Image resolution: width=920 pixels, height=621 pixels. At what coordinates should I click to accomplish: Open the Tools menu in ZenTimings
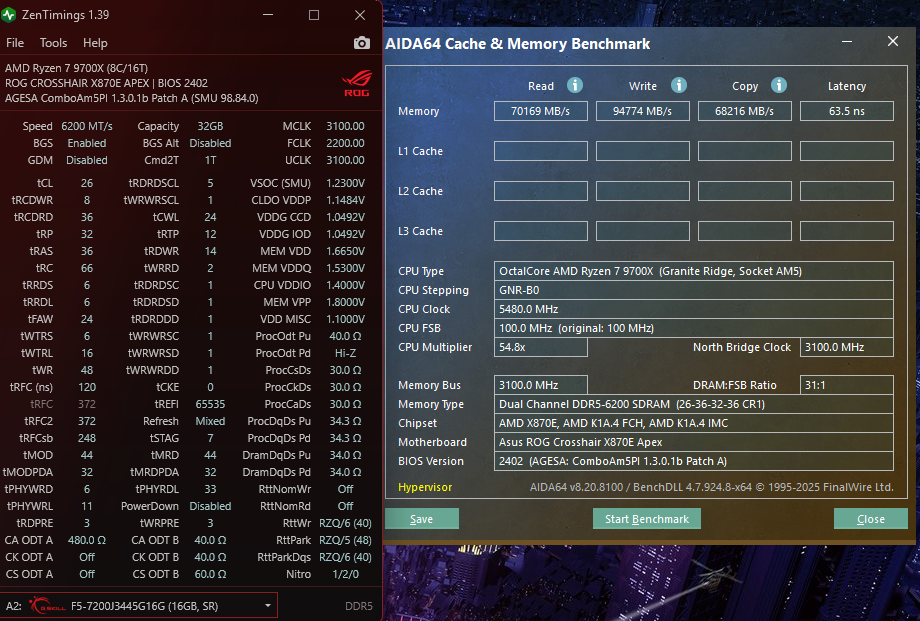pyautogui.click(x=53, y=43)
